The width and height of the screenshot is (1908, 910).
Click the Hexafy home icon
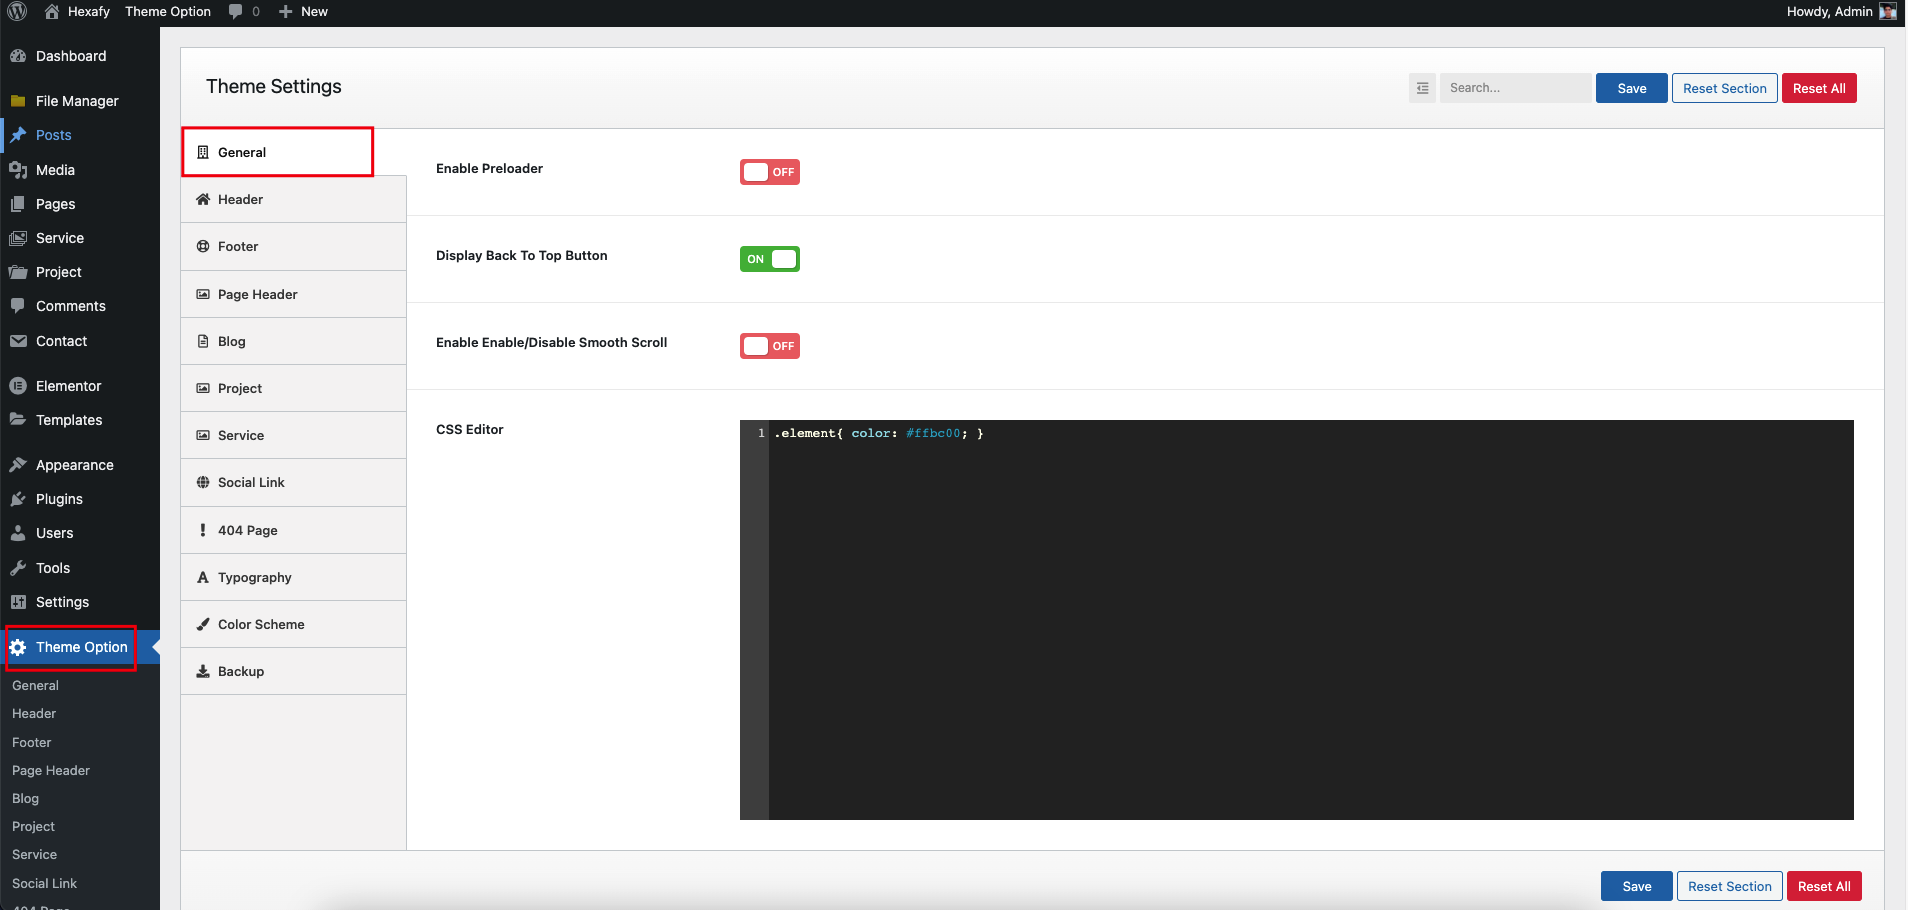point(52,11)
